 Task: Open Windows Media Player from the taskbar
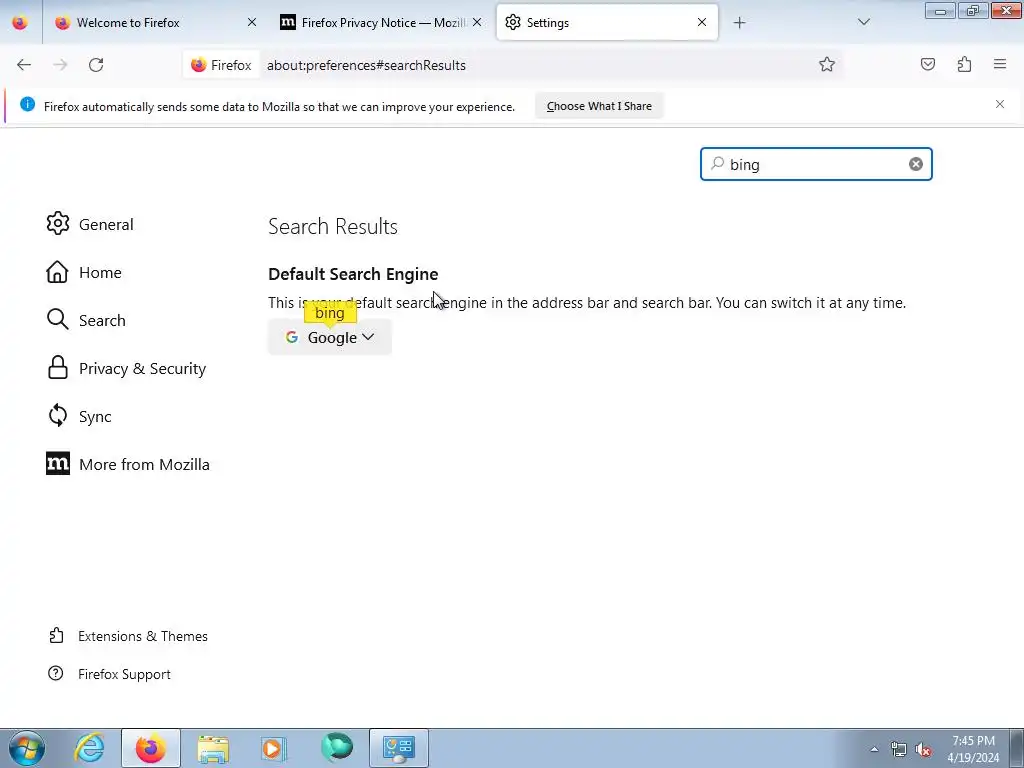pos(273,748)
